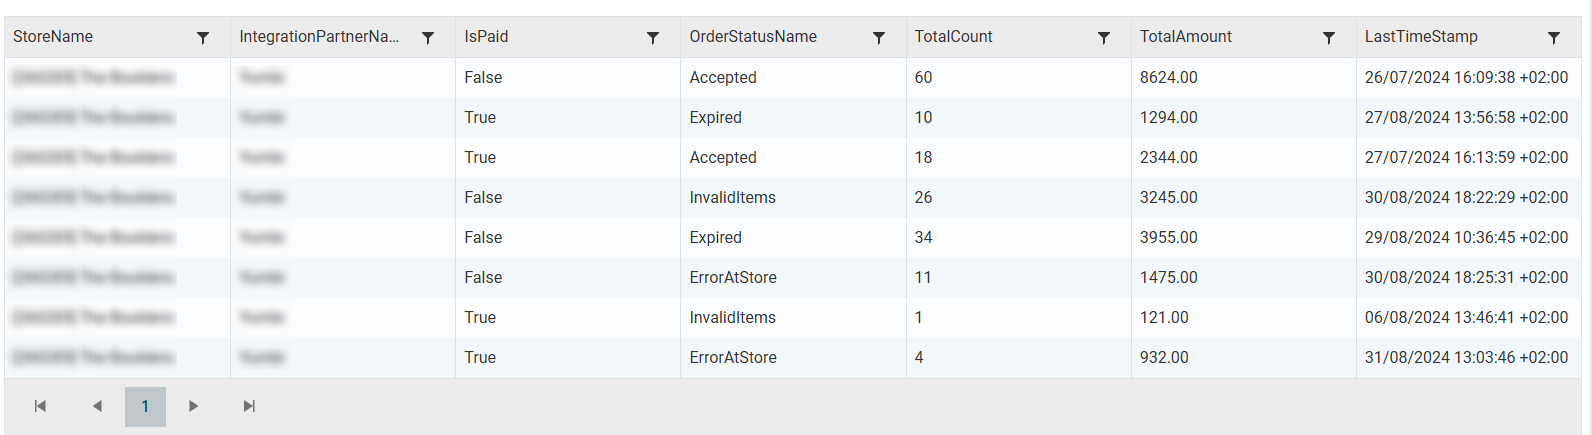Sort by the OrderStatusName header
The height and width of the screenshot is (435, 1592).
752,37
